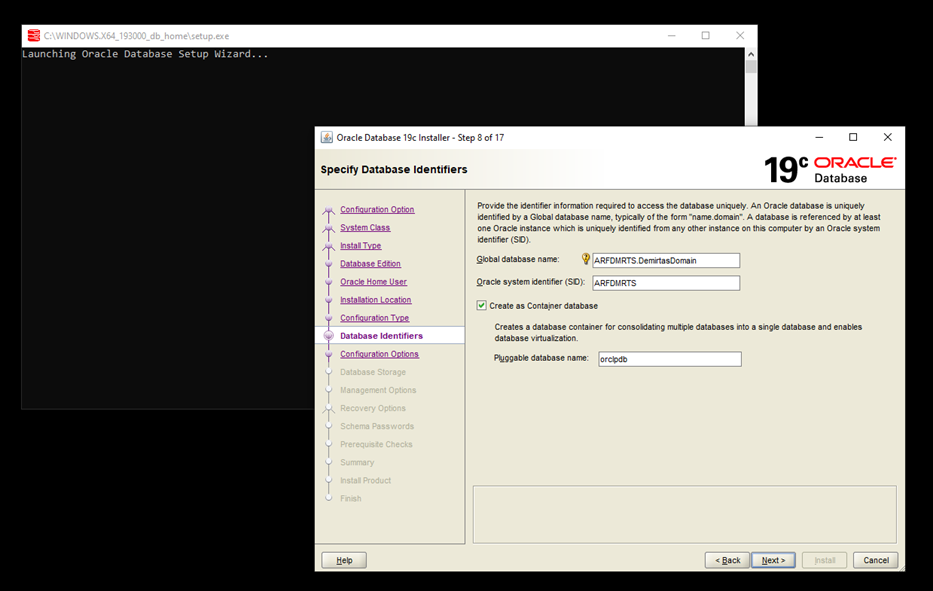Open the Install Type step
The image size is (933, 591).
pos(361,245)
